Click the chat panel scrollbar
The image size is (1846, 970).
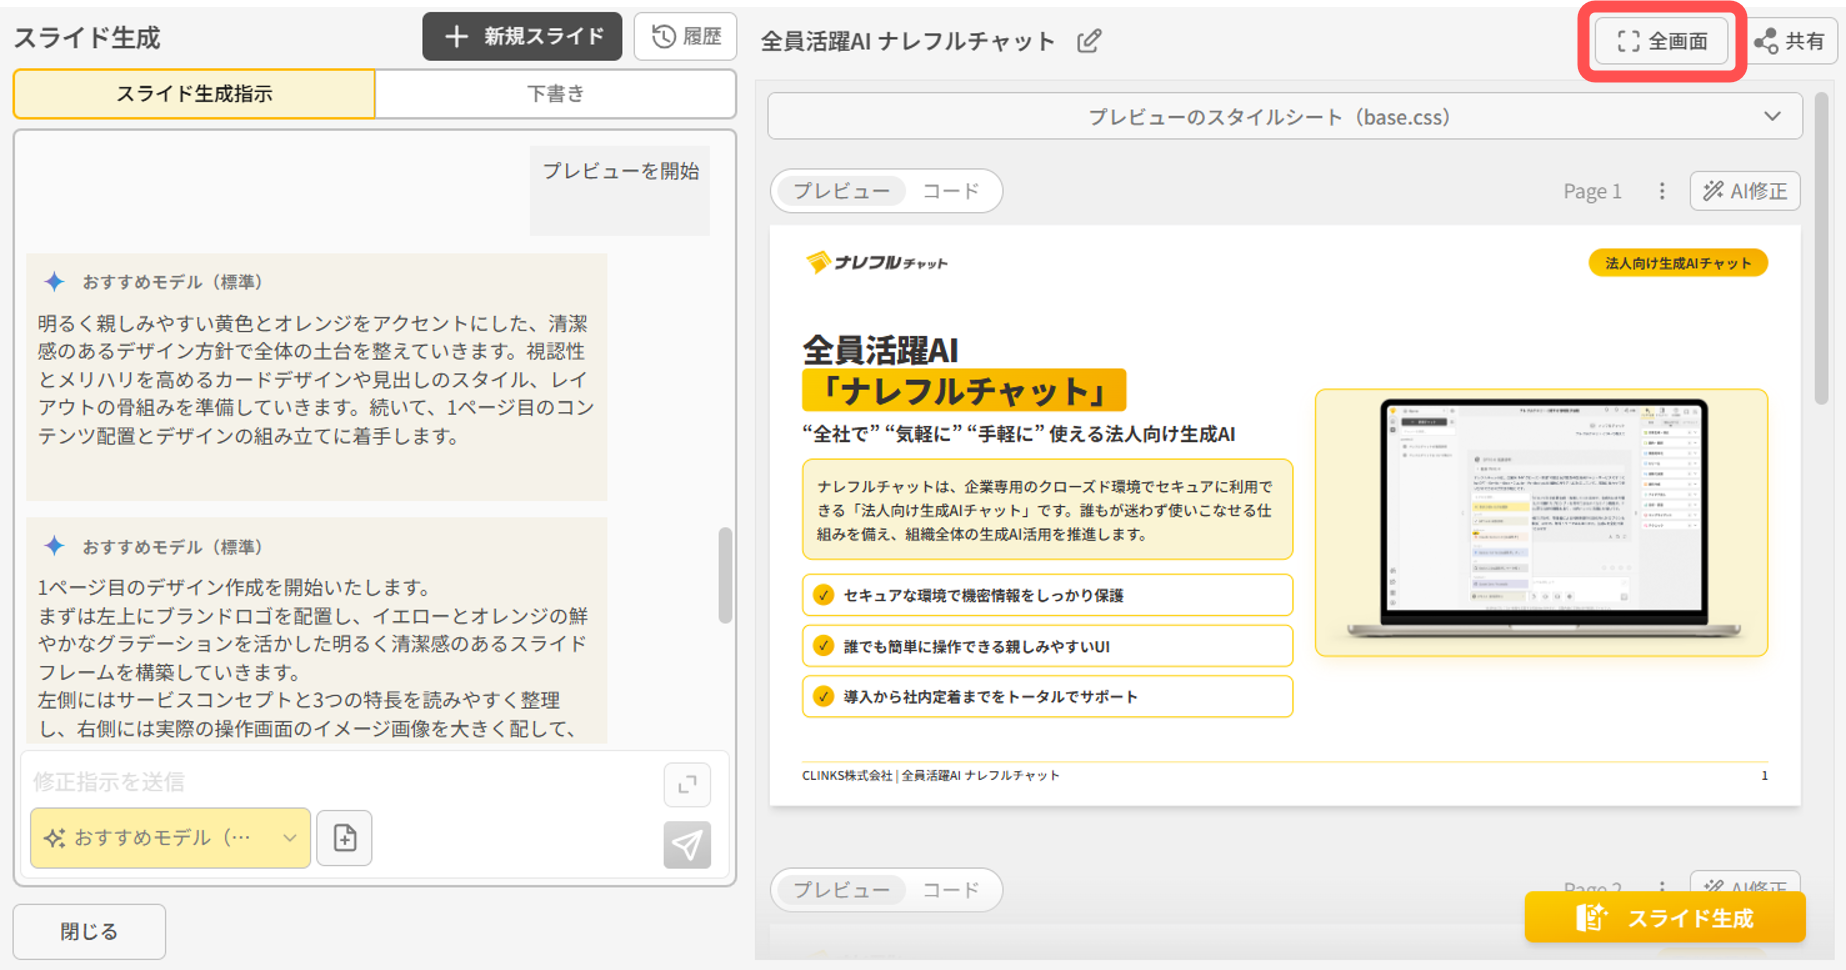tap(725, 575)
